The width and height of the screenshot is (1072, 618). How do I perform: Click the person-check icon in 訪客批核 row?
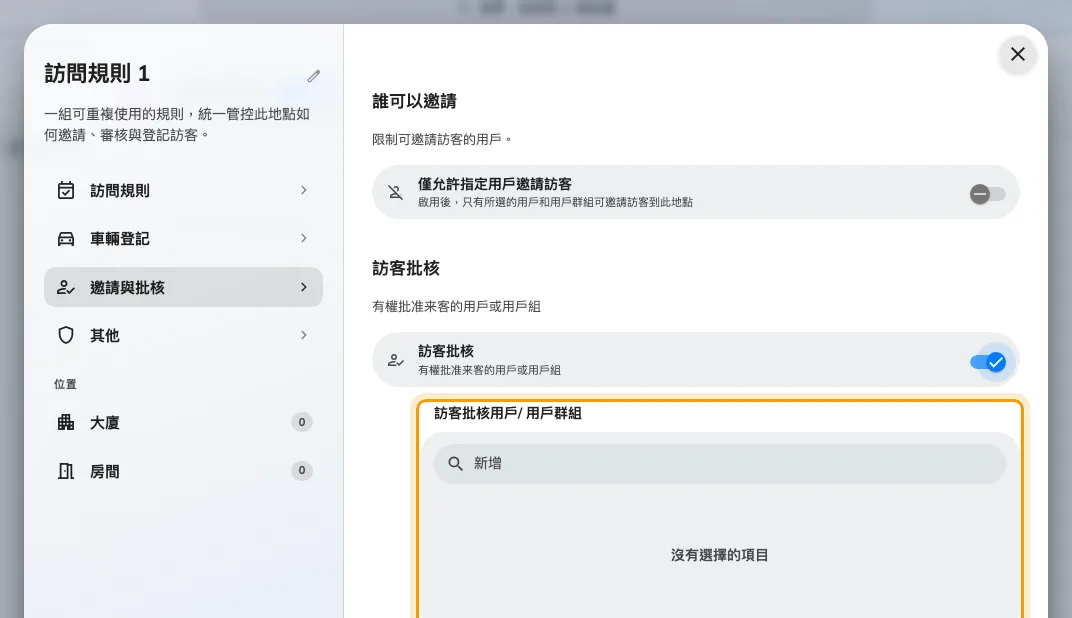pos(395,360)
